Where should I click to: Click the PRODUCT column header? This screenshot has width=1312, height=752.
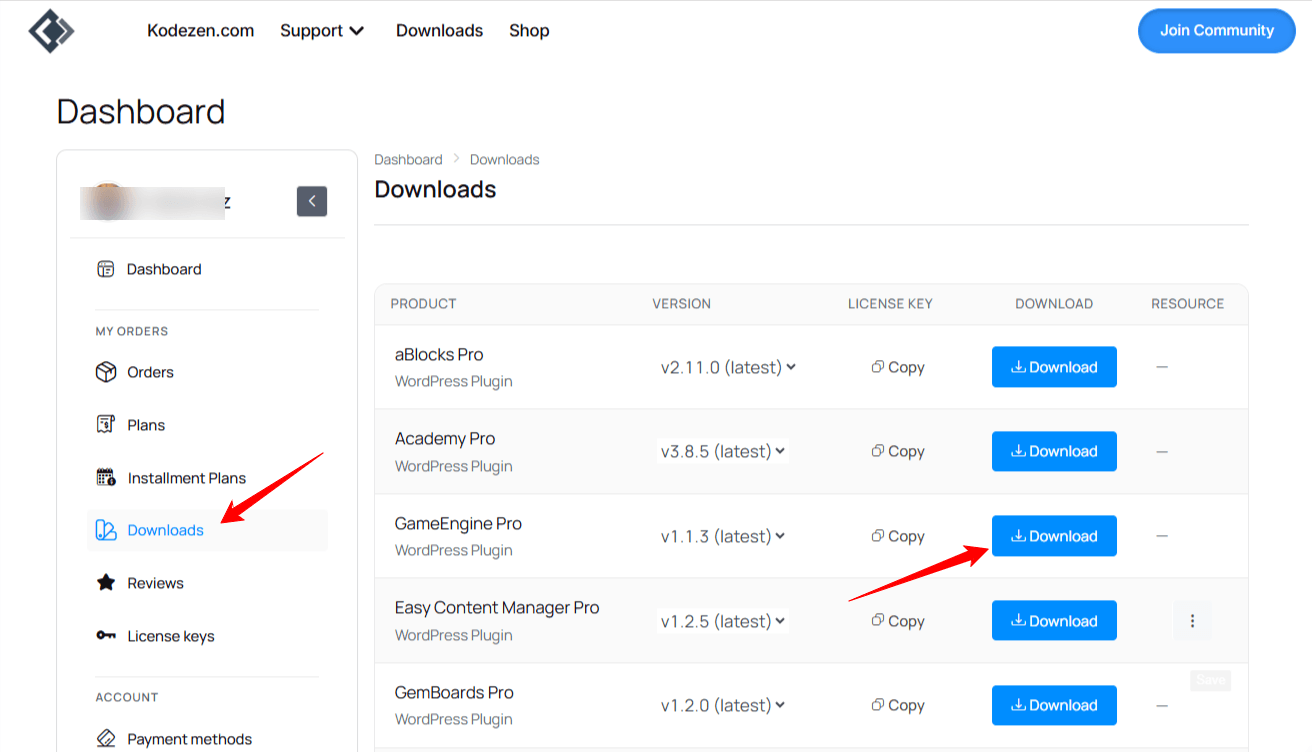423,304
